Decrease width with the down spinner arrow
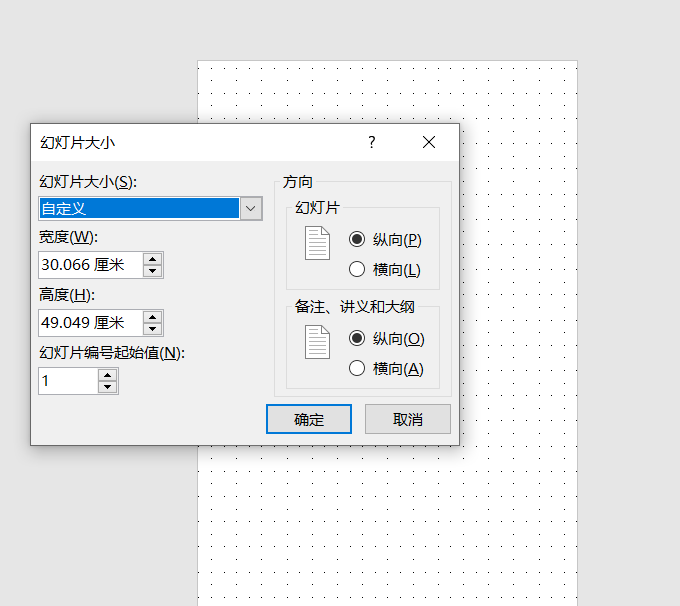Viewport: 680px width, 606px height. point(152,271)
